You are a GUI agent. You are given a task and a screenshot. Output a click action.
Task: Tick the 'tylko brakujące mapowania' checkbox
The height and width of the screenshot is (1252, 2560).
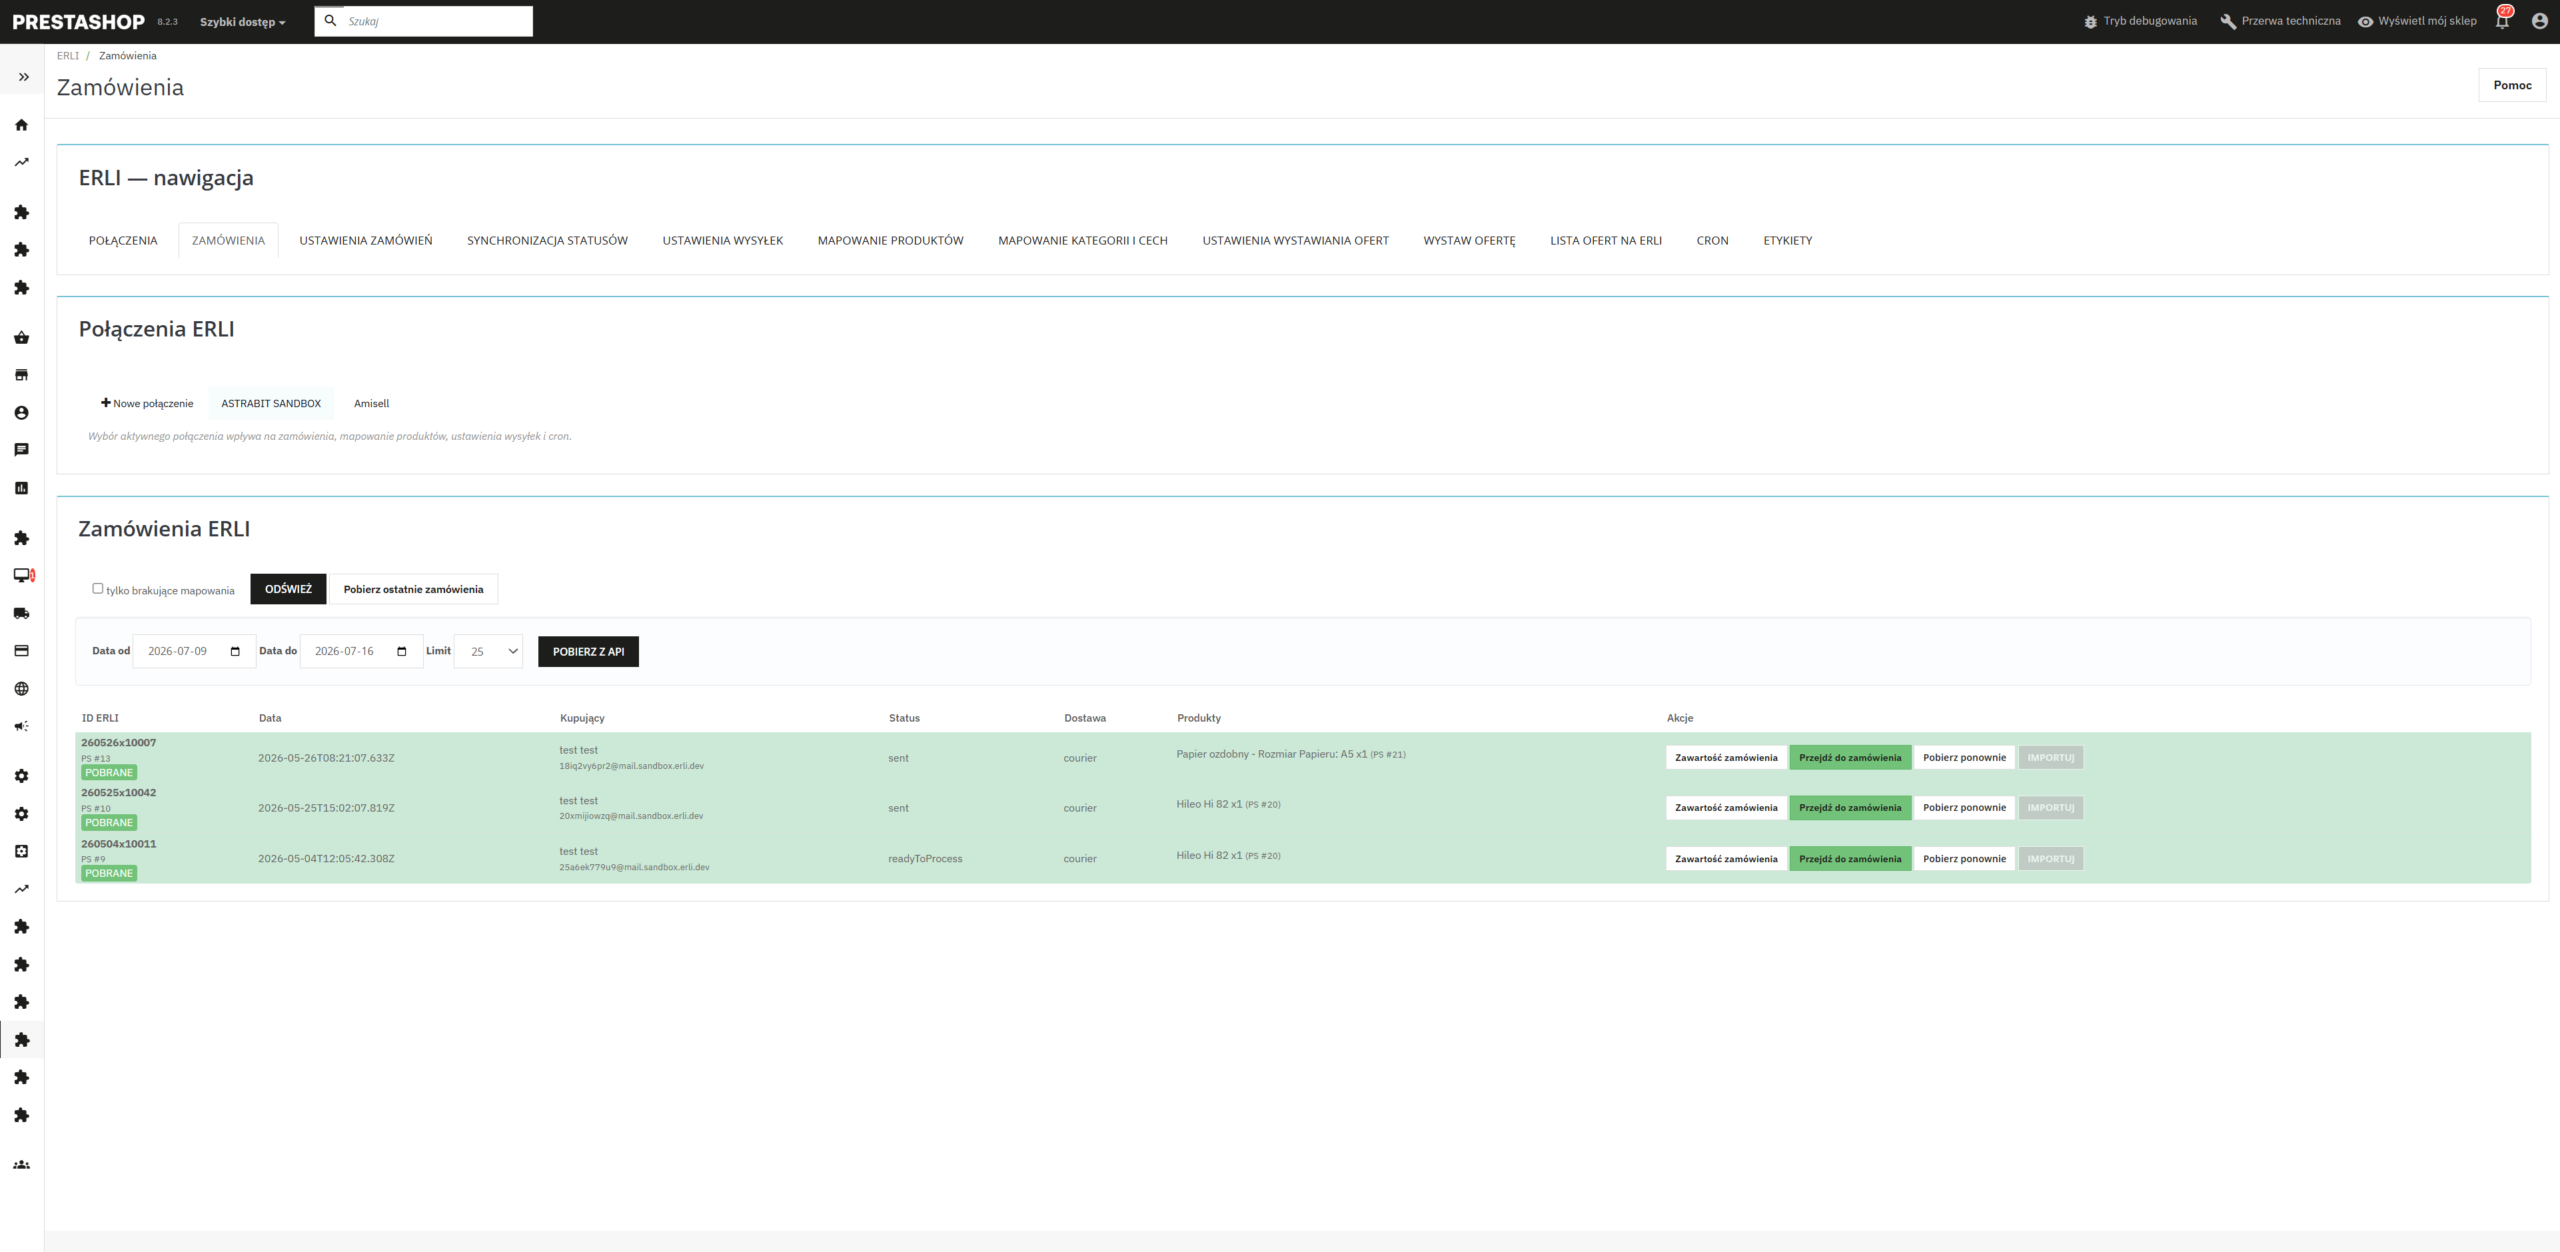(x=98, y=588)
